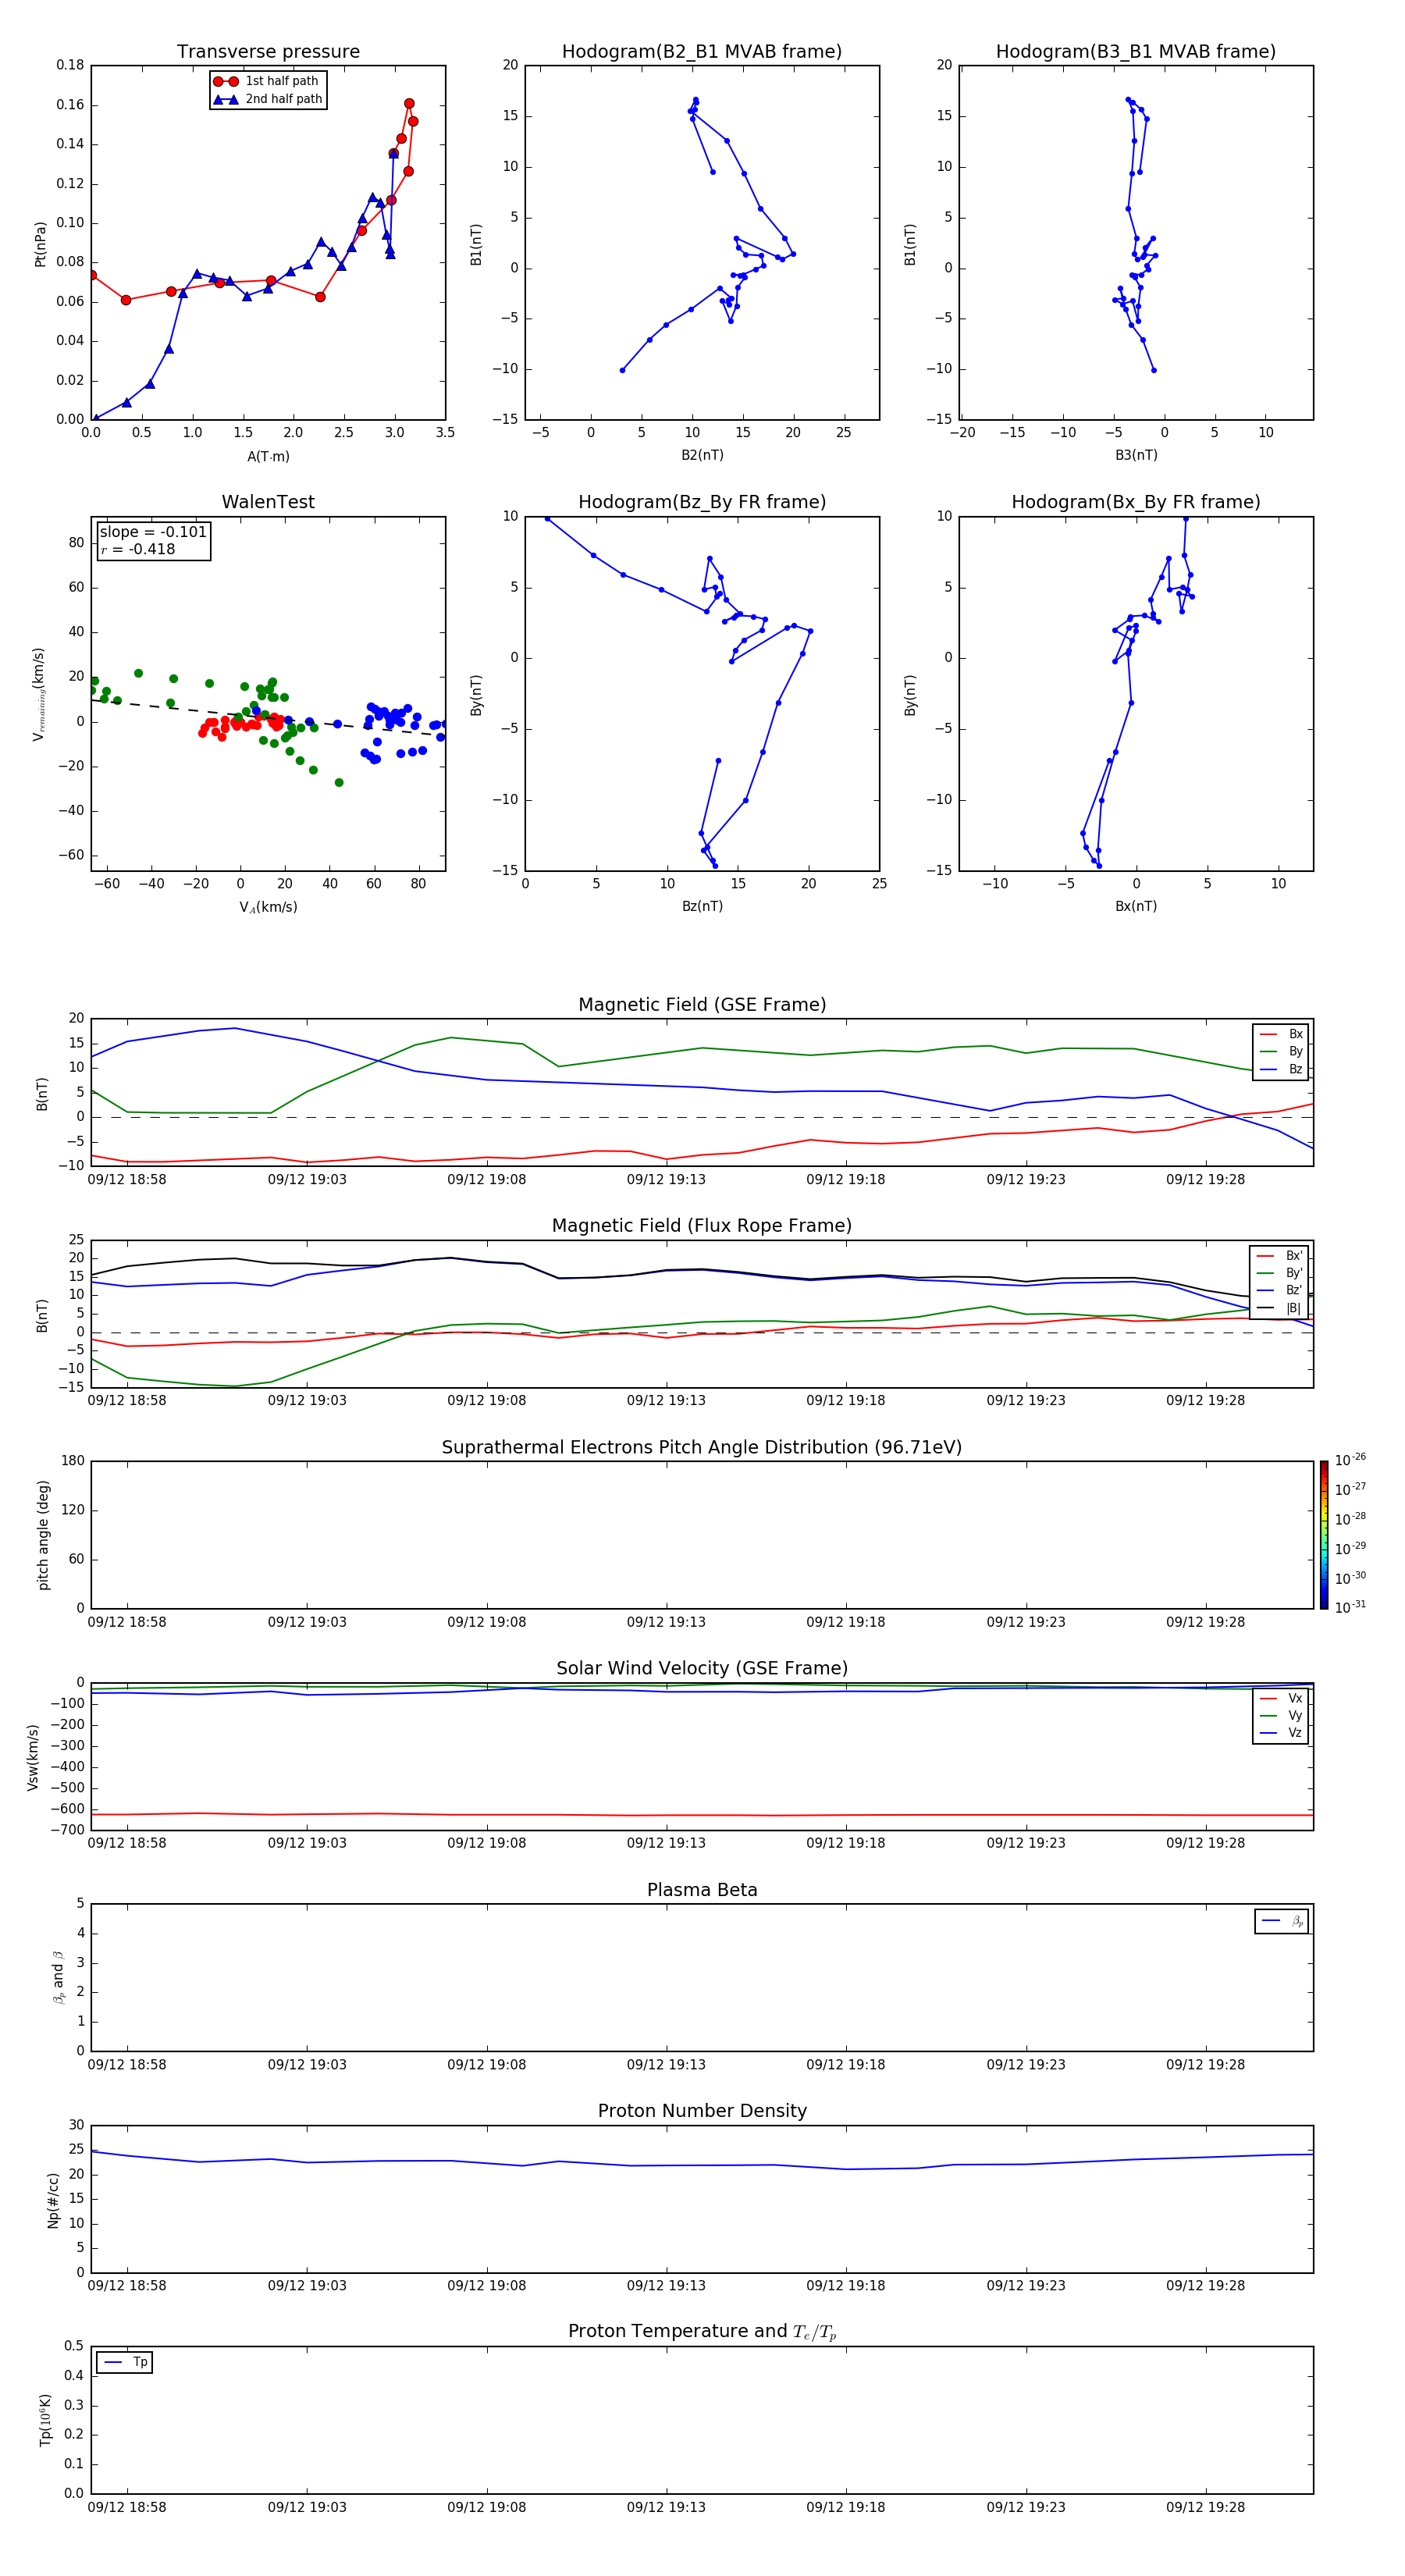Click the "WalenTest" plot title
The width and height of the screenshot is (1405, 2576).
point(268,502)
